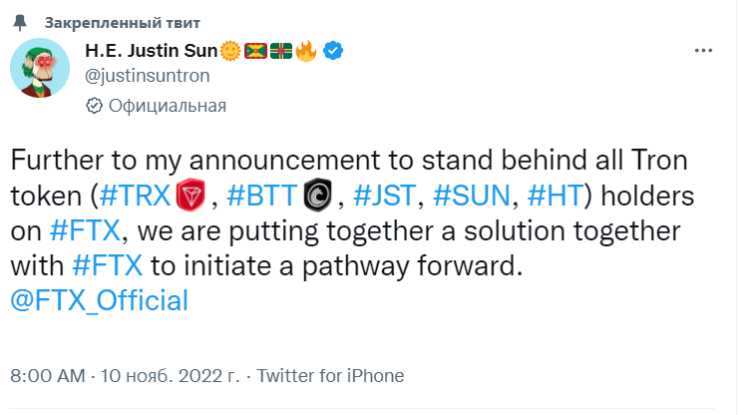Open the #SUN hashtag
Viewport: 756px width, 415px height.
tap(471, 196)
